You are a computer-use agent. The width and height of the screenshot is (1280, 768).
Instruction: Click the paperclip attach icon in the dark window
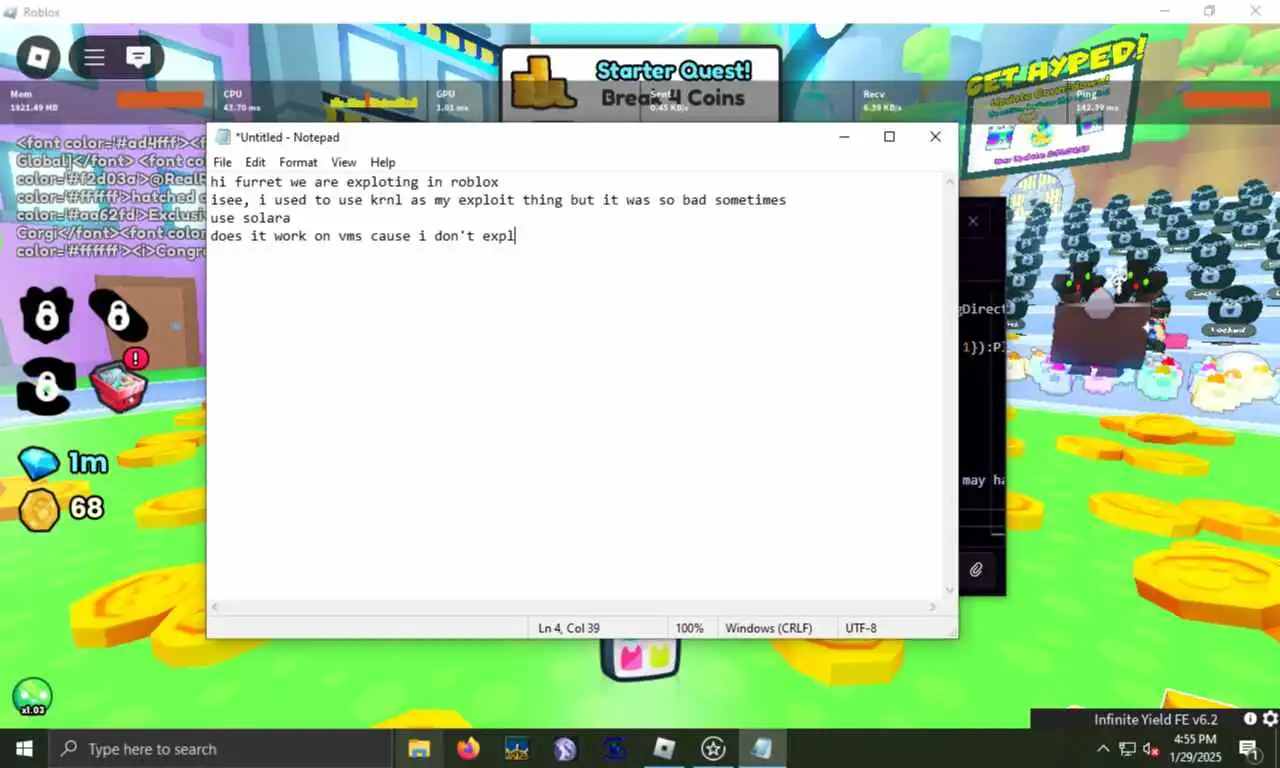click(x=976, y=570)
